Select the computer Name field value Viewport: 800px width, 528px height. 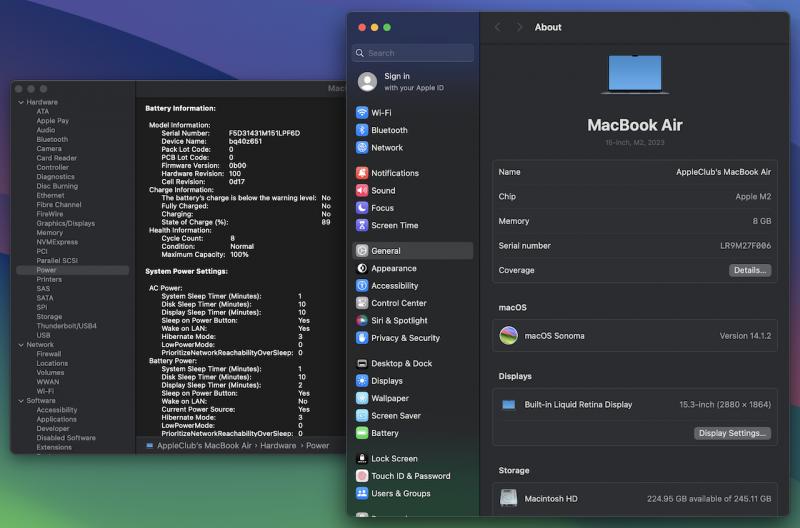click(723, 172)
